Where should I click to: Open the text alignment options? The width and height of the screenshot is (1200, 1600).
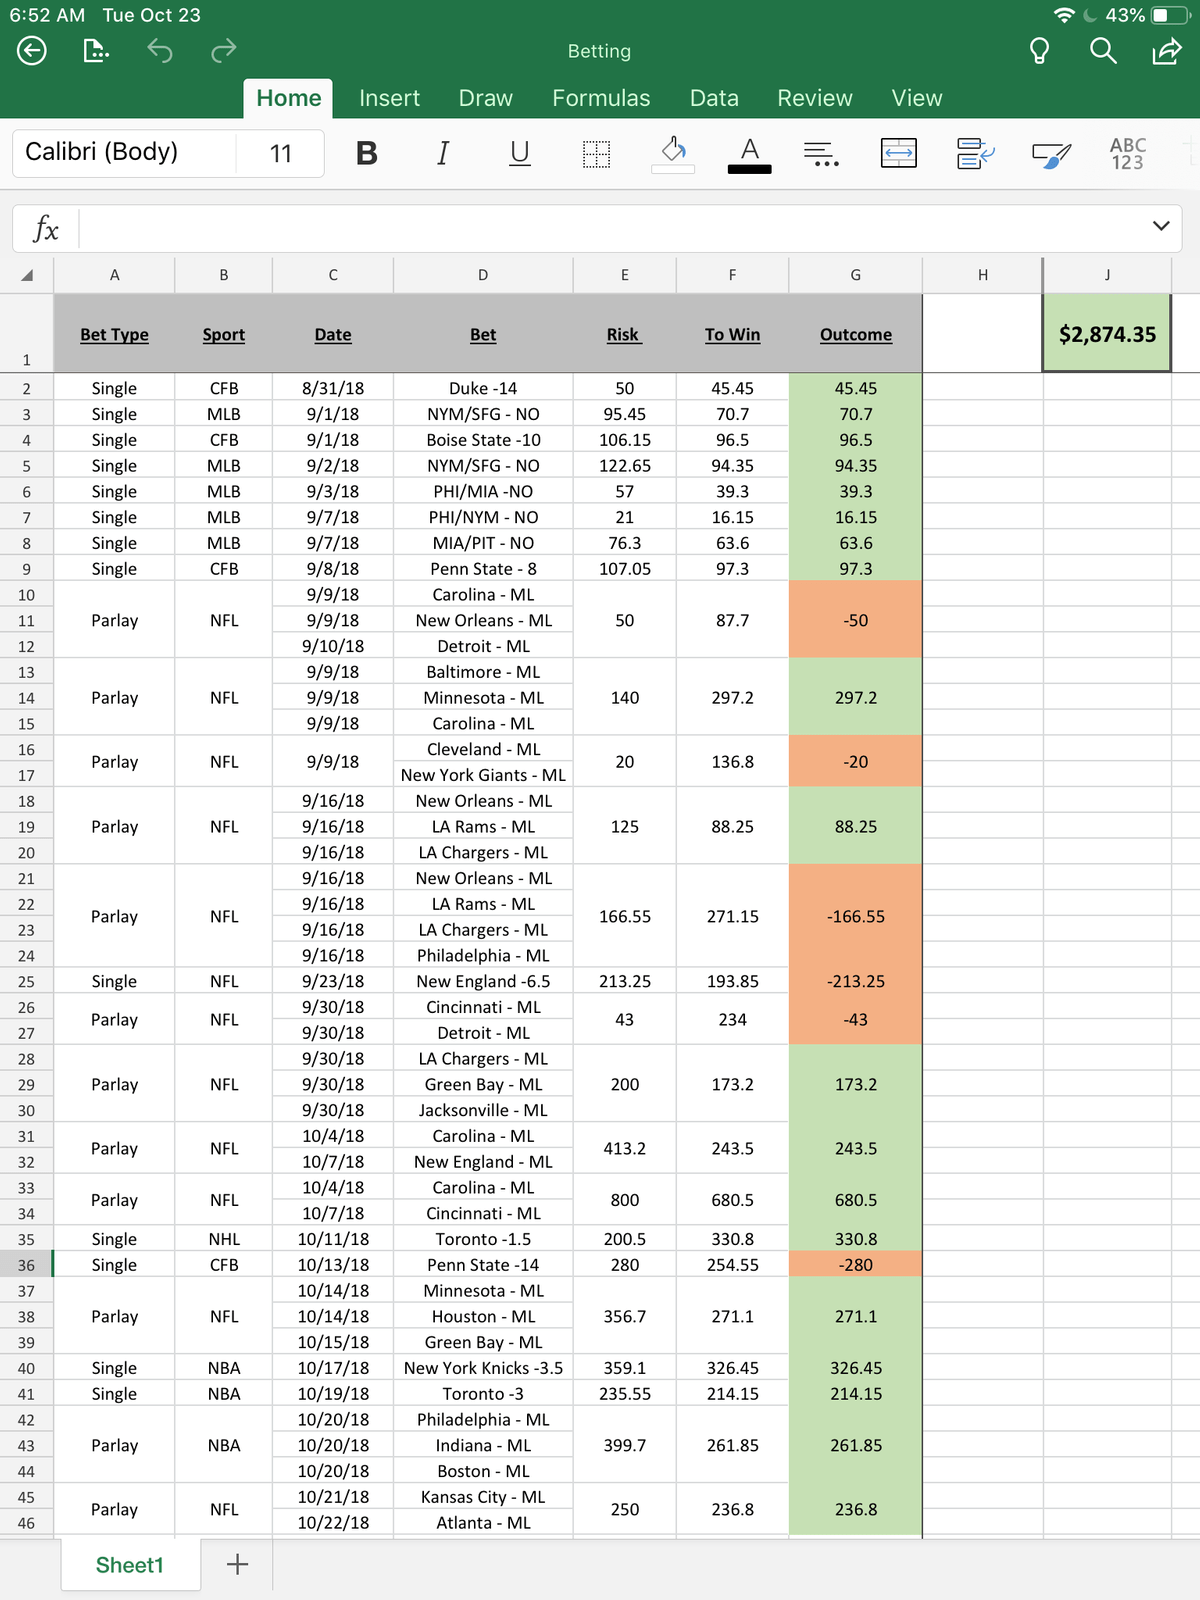[821, 153]
